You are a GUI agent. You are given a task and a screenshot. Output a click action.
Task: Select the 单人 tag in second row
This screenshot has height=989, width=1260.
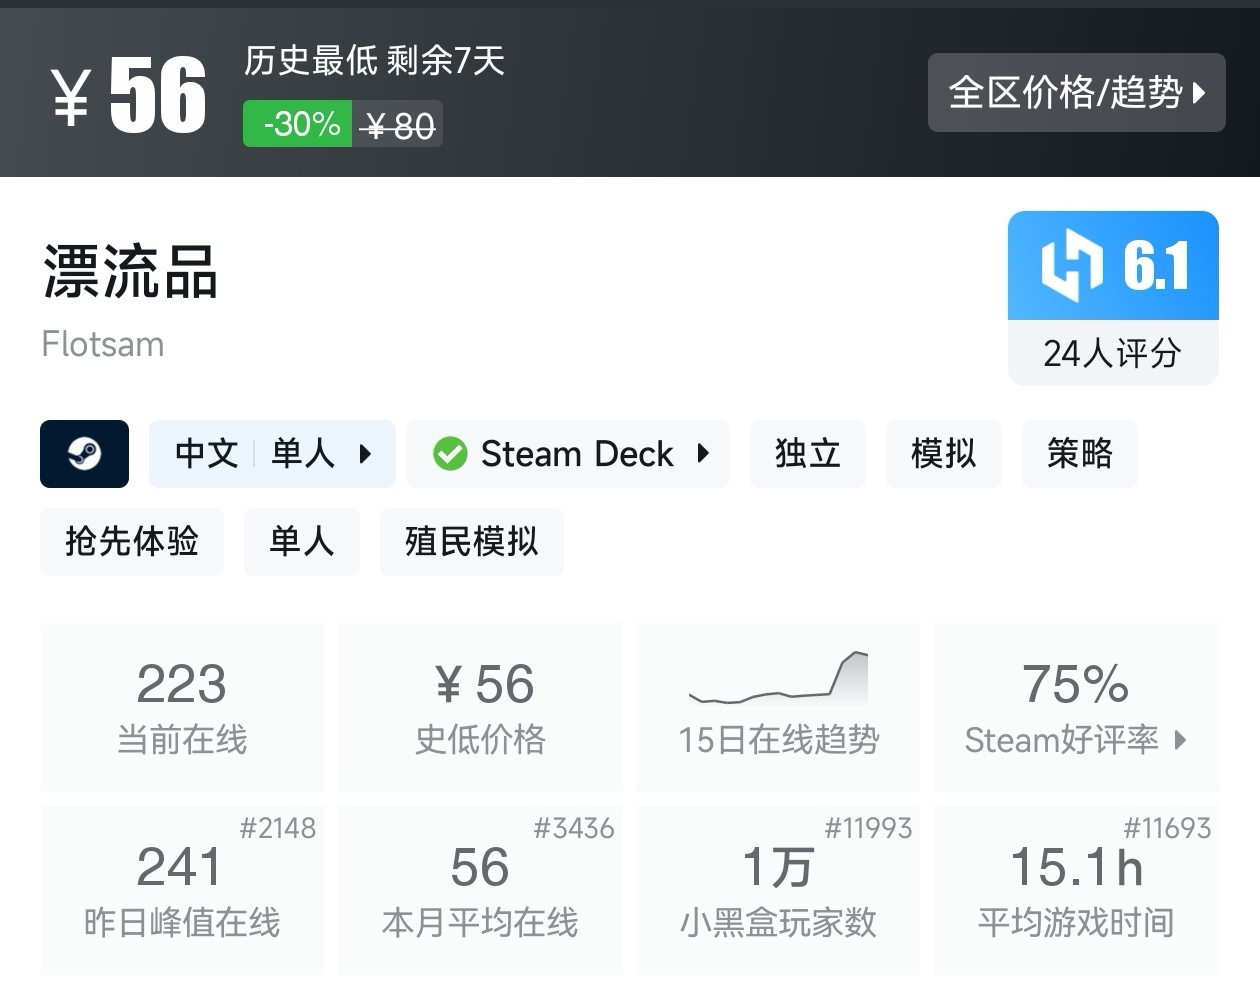pos(301,542)
